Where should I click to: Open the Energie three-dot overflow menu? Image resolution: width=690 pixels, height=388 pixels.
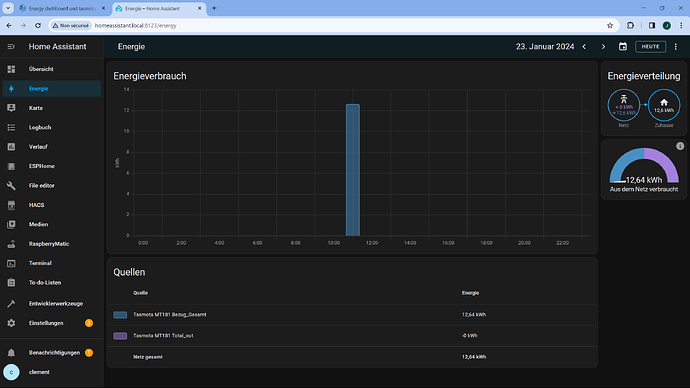coord(676,47)
